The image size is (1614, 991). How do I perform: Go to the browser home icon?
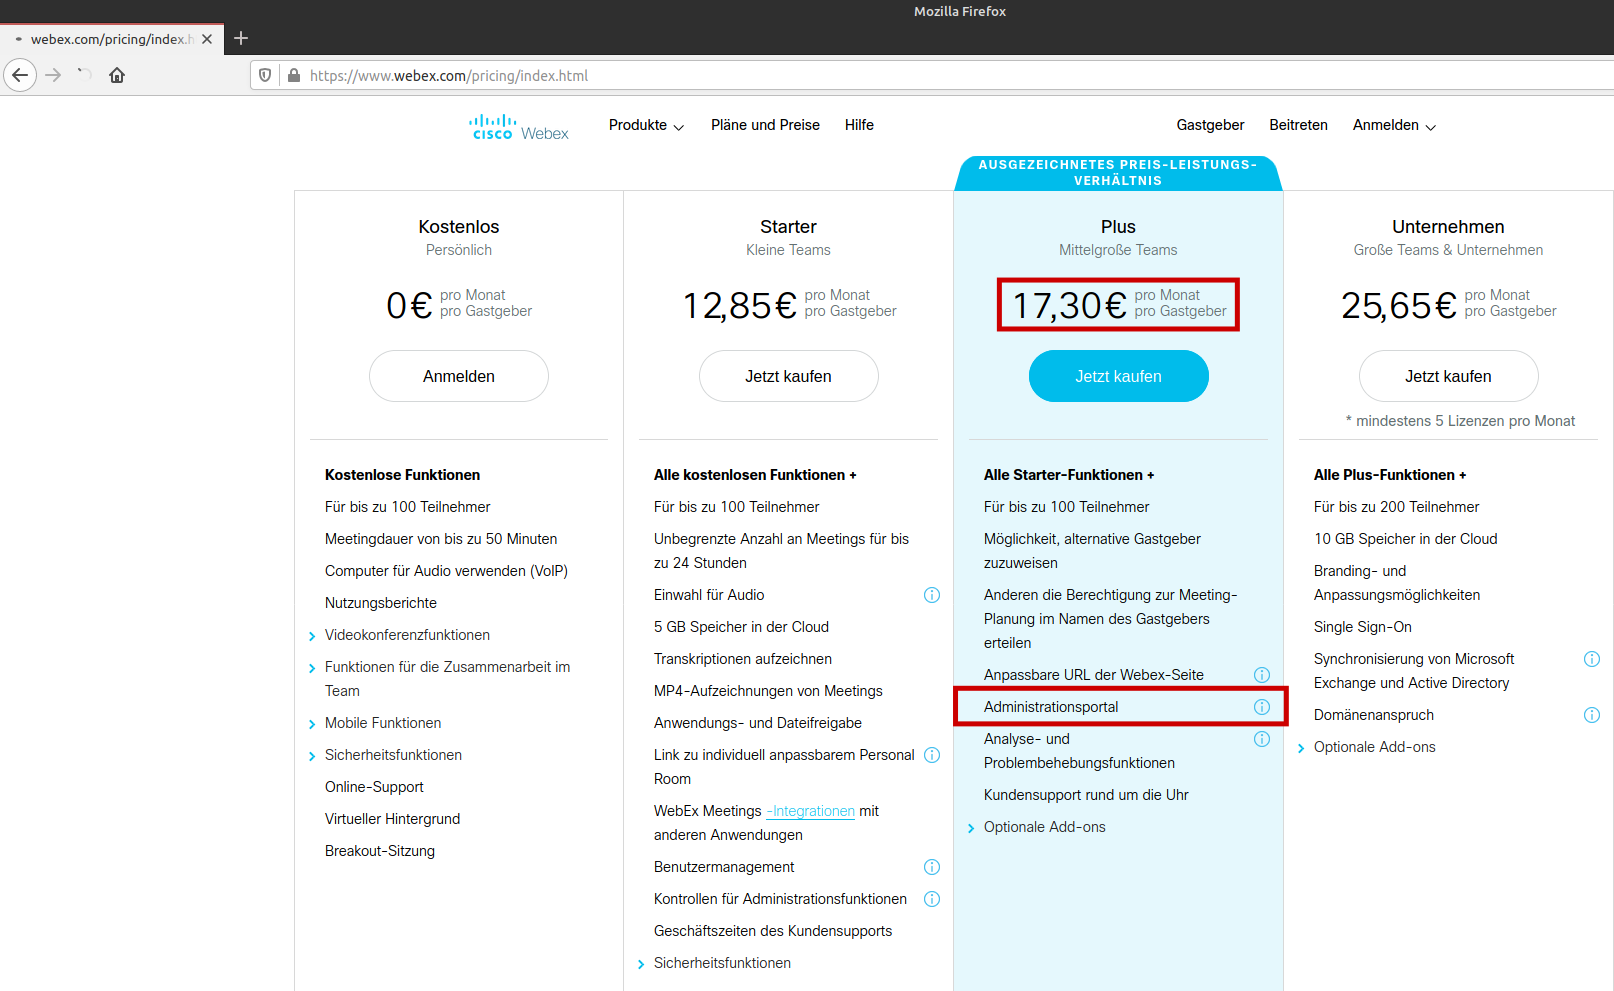pyautogui.click(x=117, y=75)
